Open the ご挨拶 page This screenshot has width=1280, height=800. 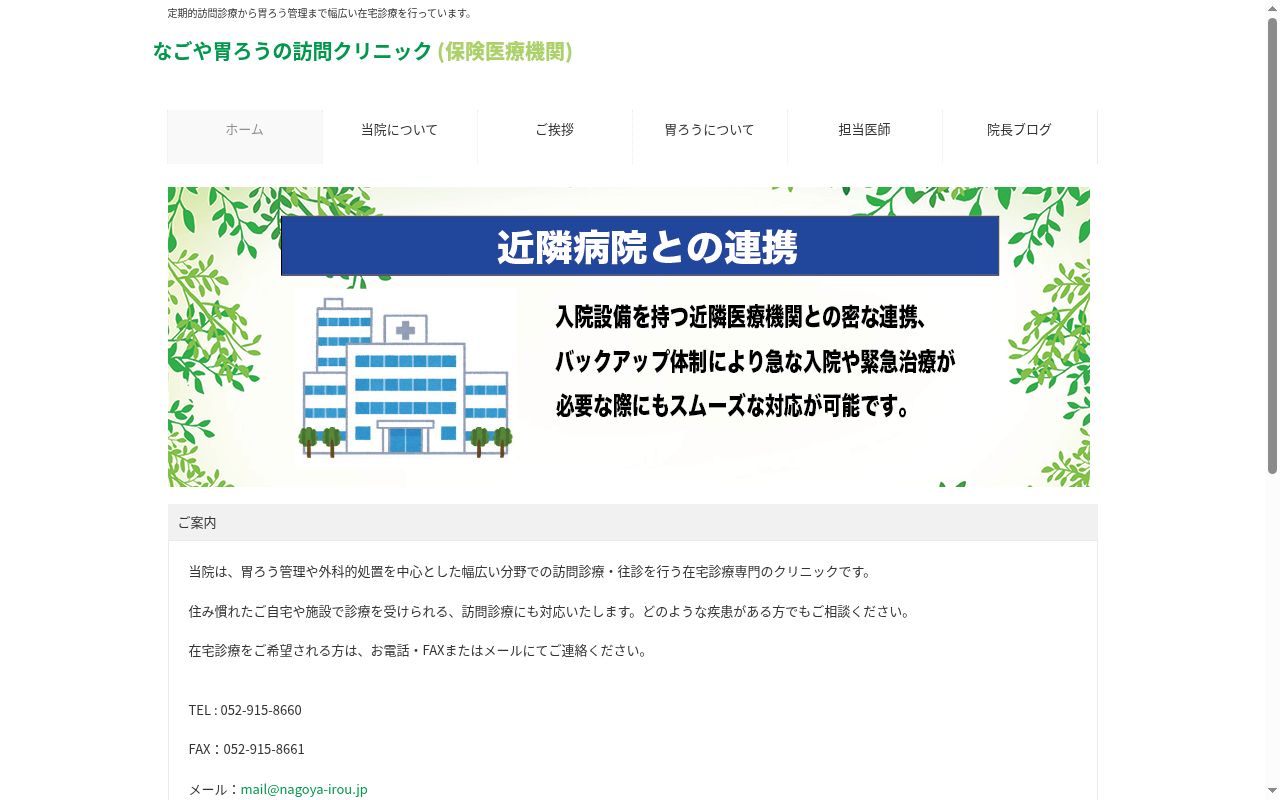(555, 137)
